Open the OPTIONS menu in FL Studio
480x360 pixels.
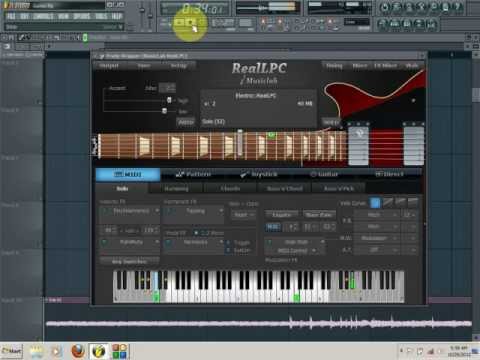coord(82,16)
